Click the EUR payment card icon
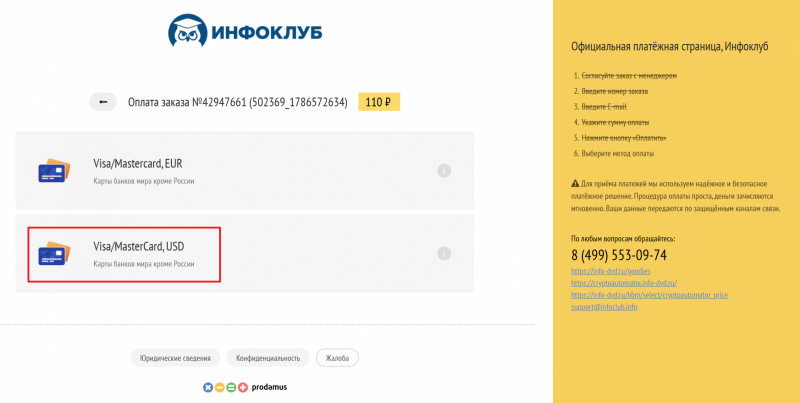Screen dimensions: 800x403 54,170
